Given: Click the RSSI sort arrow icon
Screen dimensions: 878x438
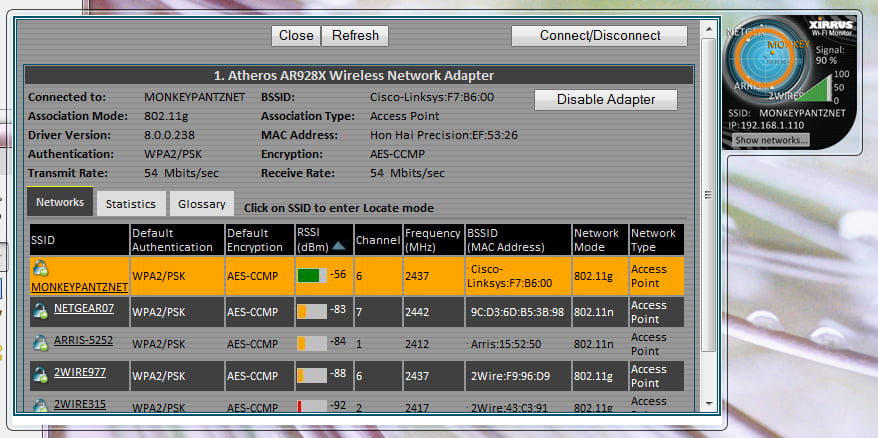Looking at the screenshot, I should click(x=338, y=245).
